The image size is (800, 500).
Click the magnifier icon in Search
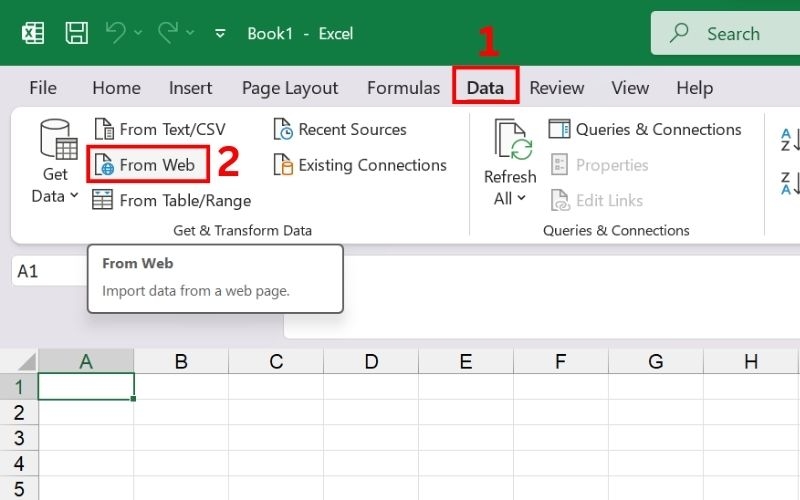pyautogui.click(x=679, y=33)
